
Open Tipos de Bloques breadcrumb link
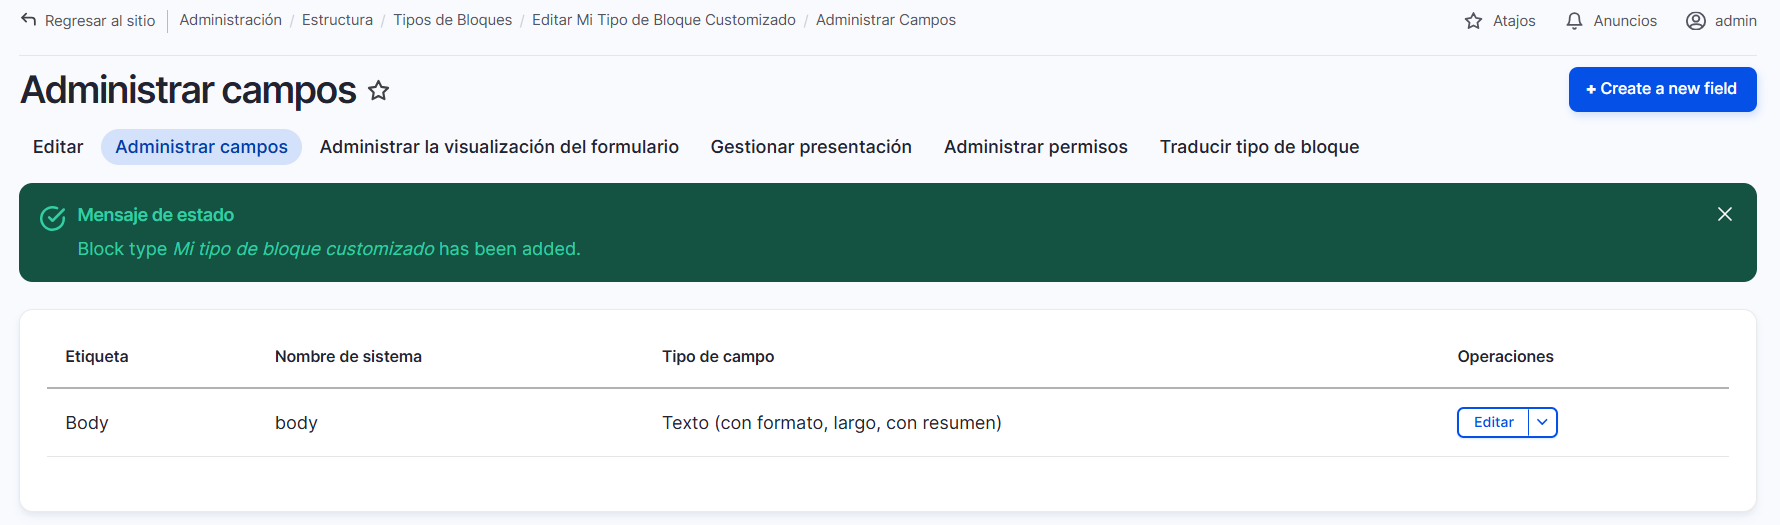(x=452, y=20)
